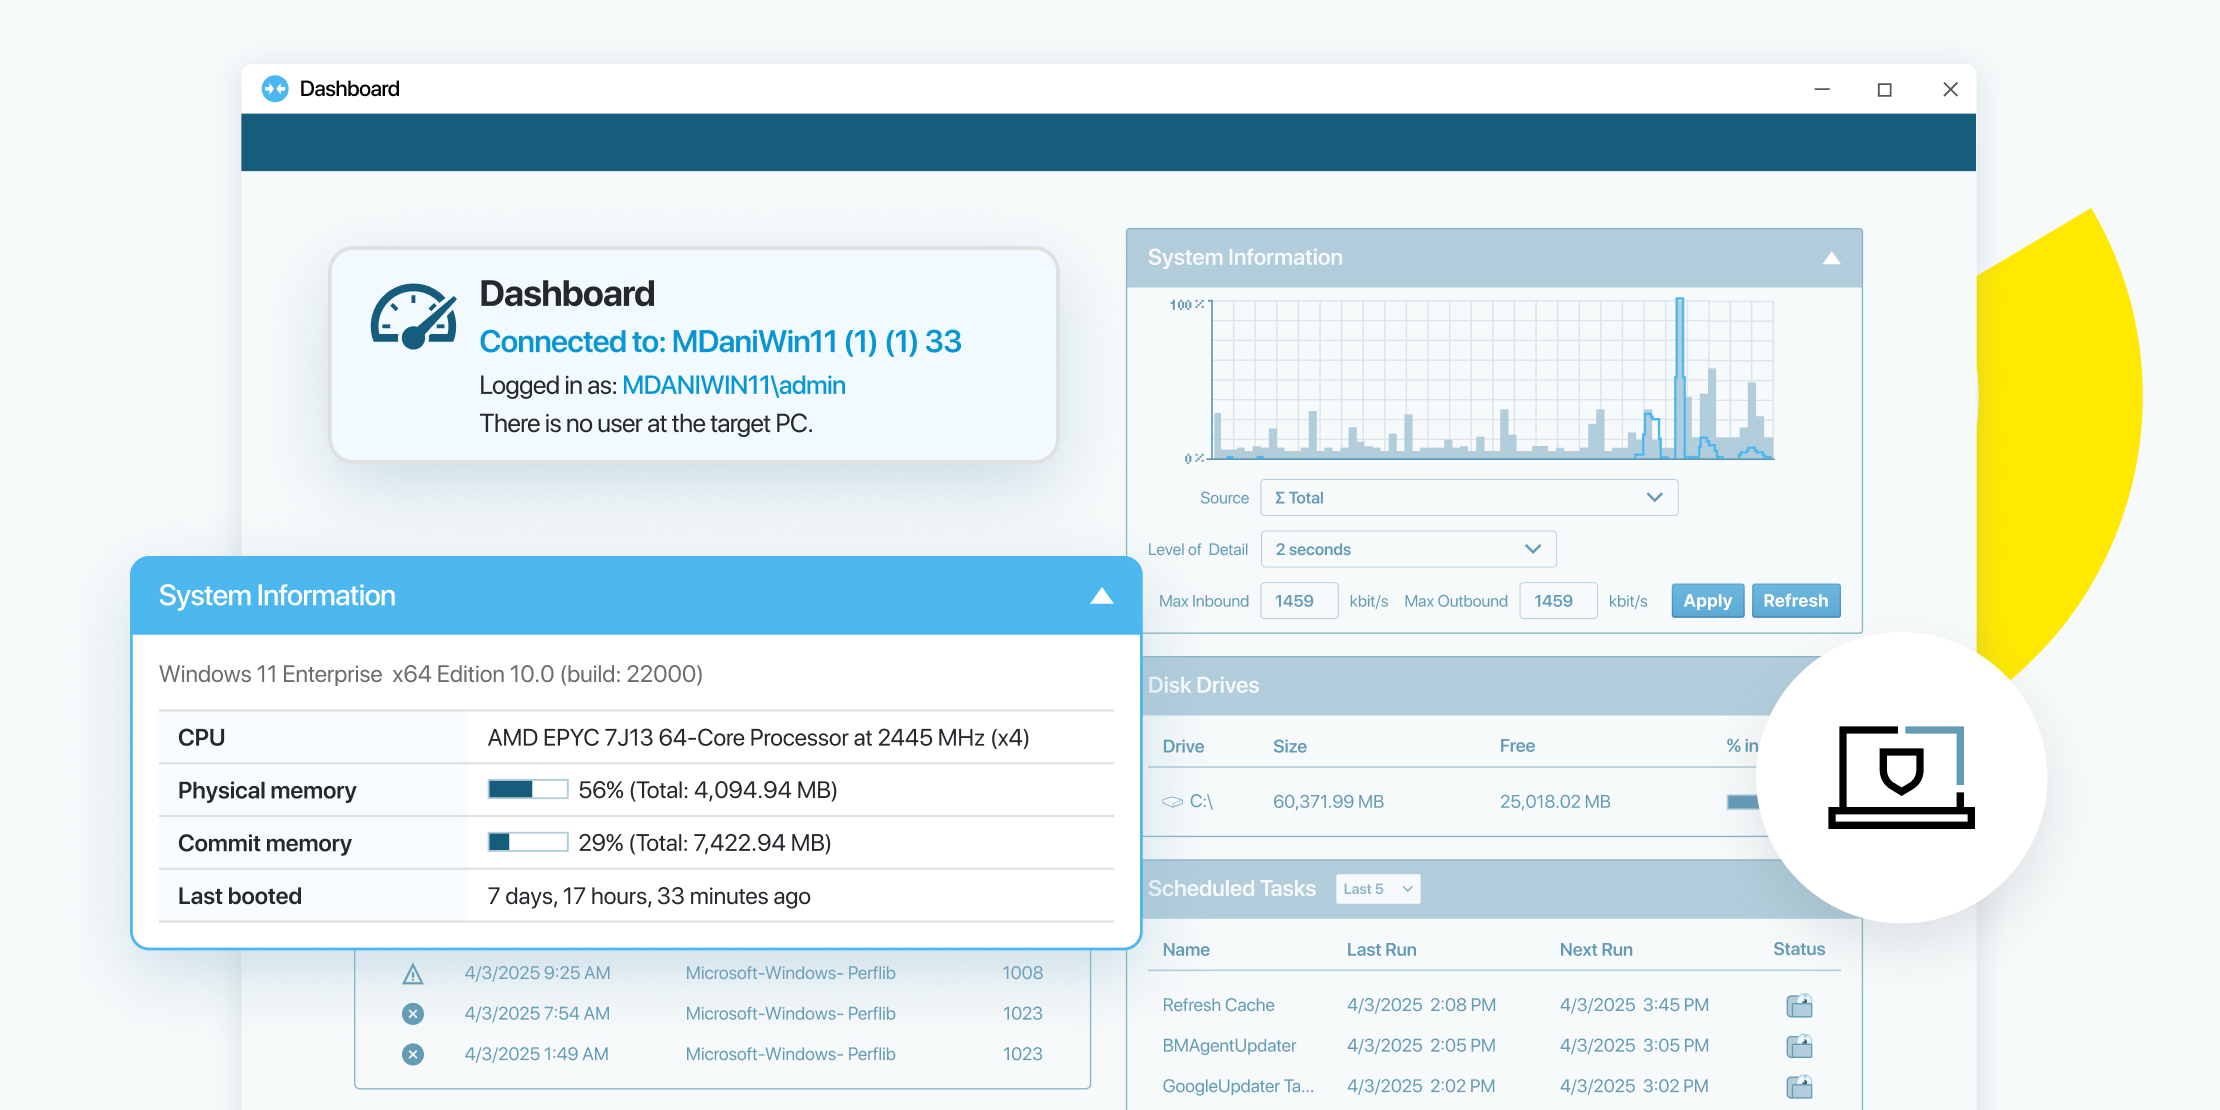Click the Dashboard app logo in title bar
Viewport: 2220px width, 1110px height.
tap(275, 89)
